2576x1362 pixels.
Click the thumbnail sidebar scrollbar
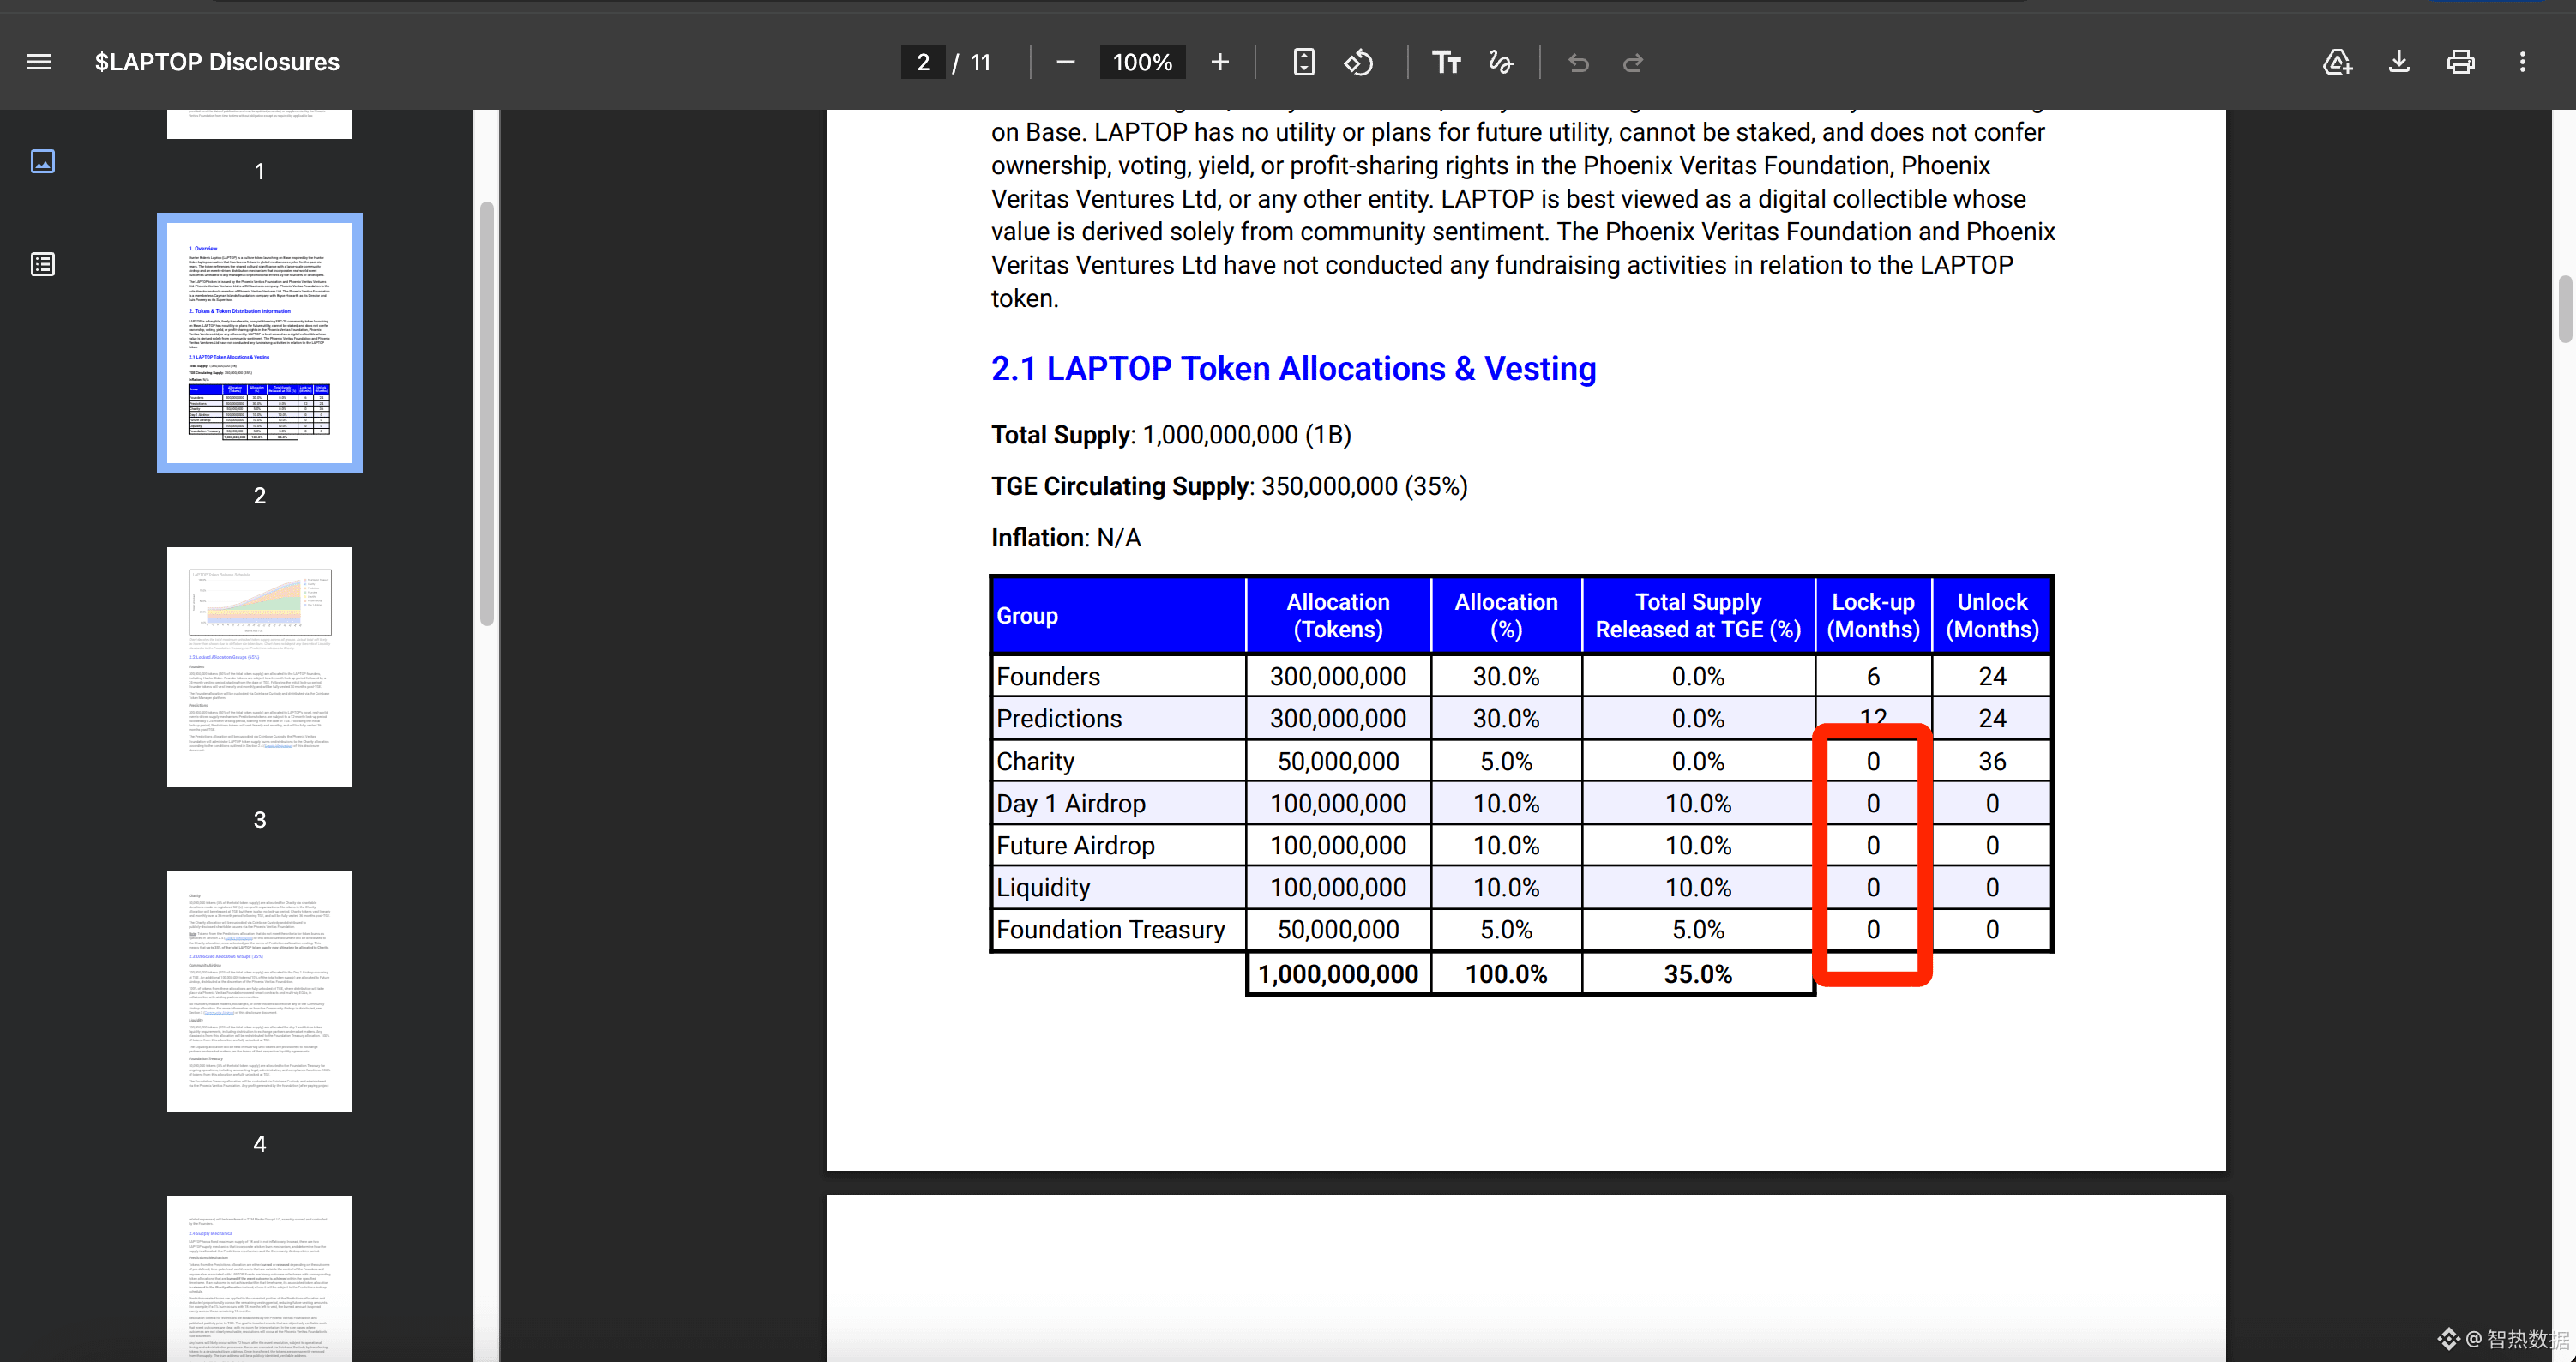[x=487, y=413]
